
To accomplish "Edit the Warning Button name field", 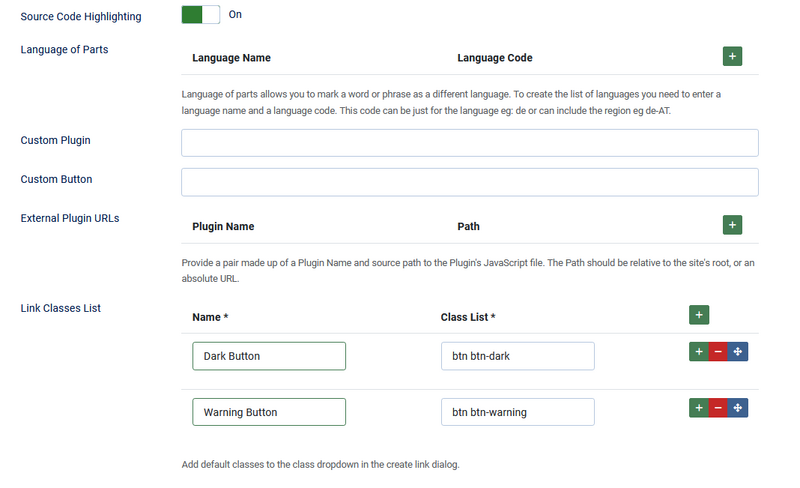I will pyautogui.click(x=269, y=412).
